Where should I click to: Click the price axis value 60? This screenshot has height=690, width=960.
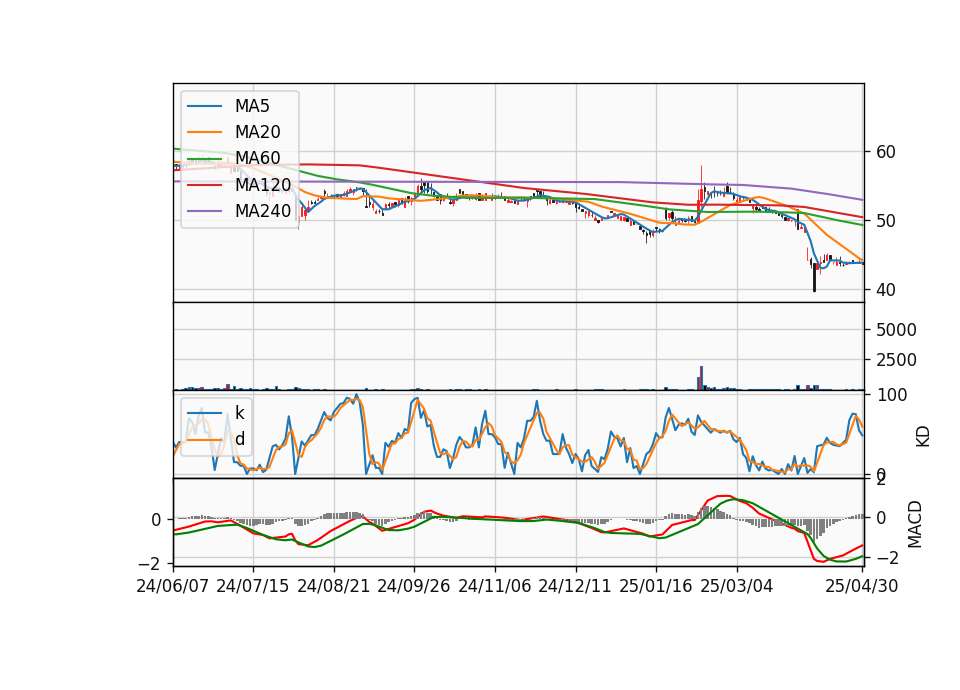click(886, 152)
